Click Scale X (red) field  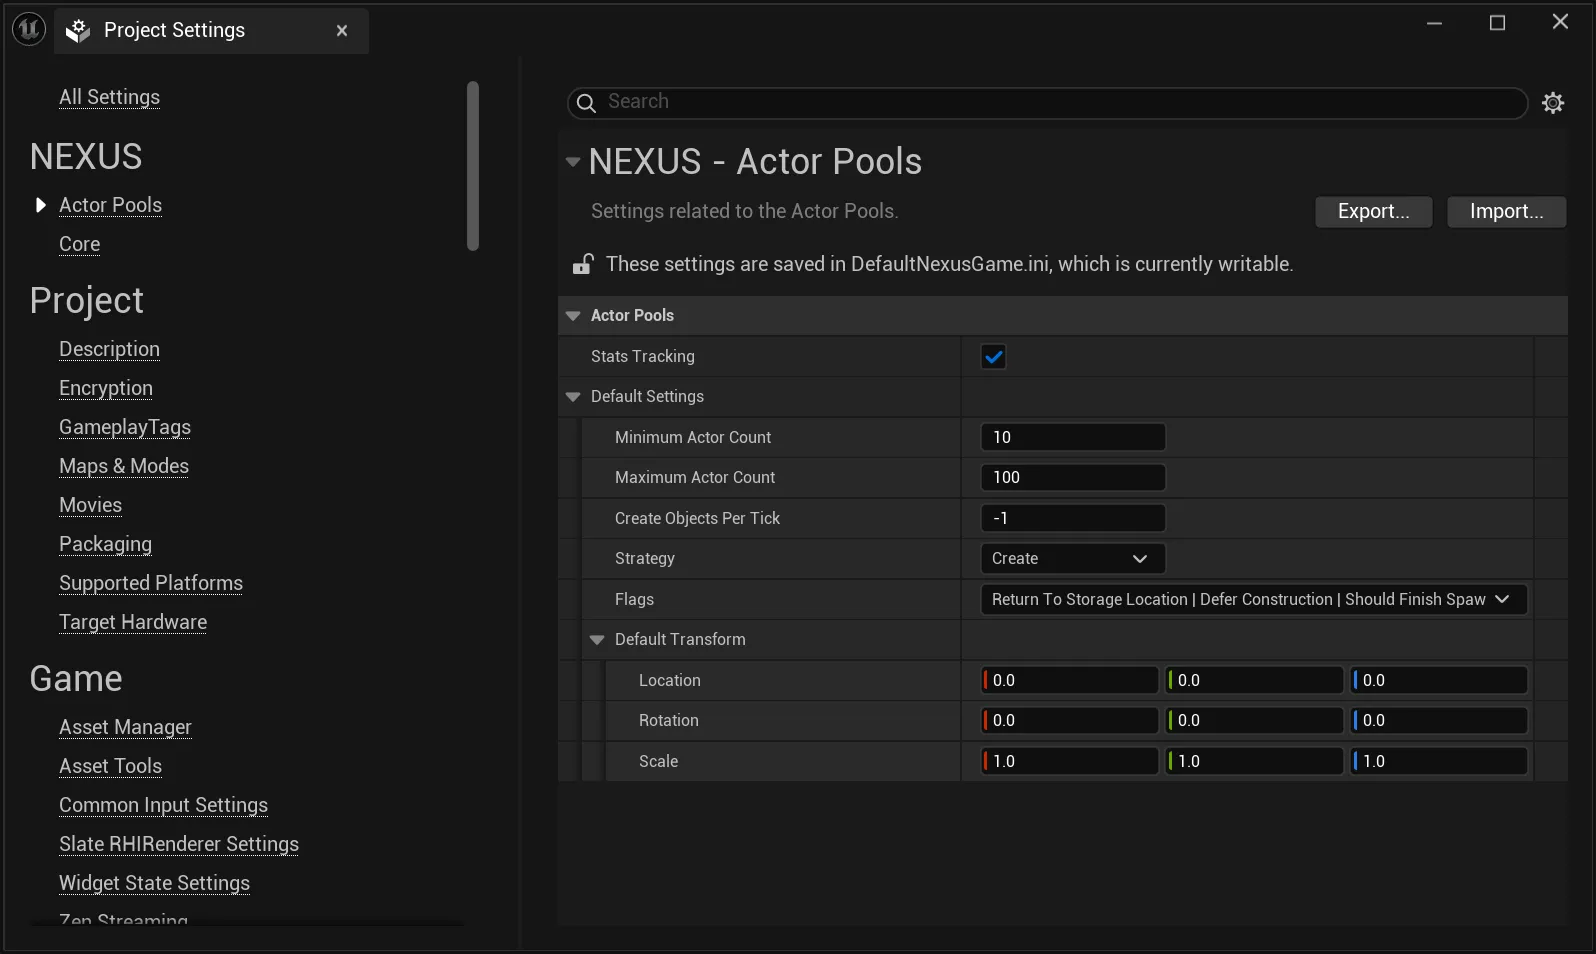[1070, 762]
